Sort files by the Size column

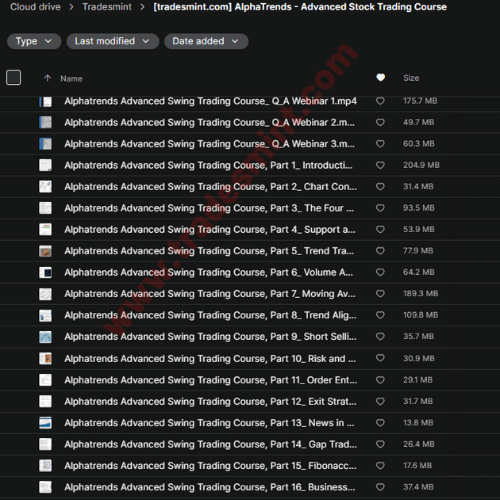(411, 78)
